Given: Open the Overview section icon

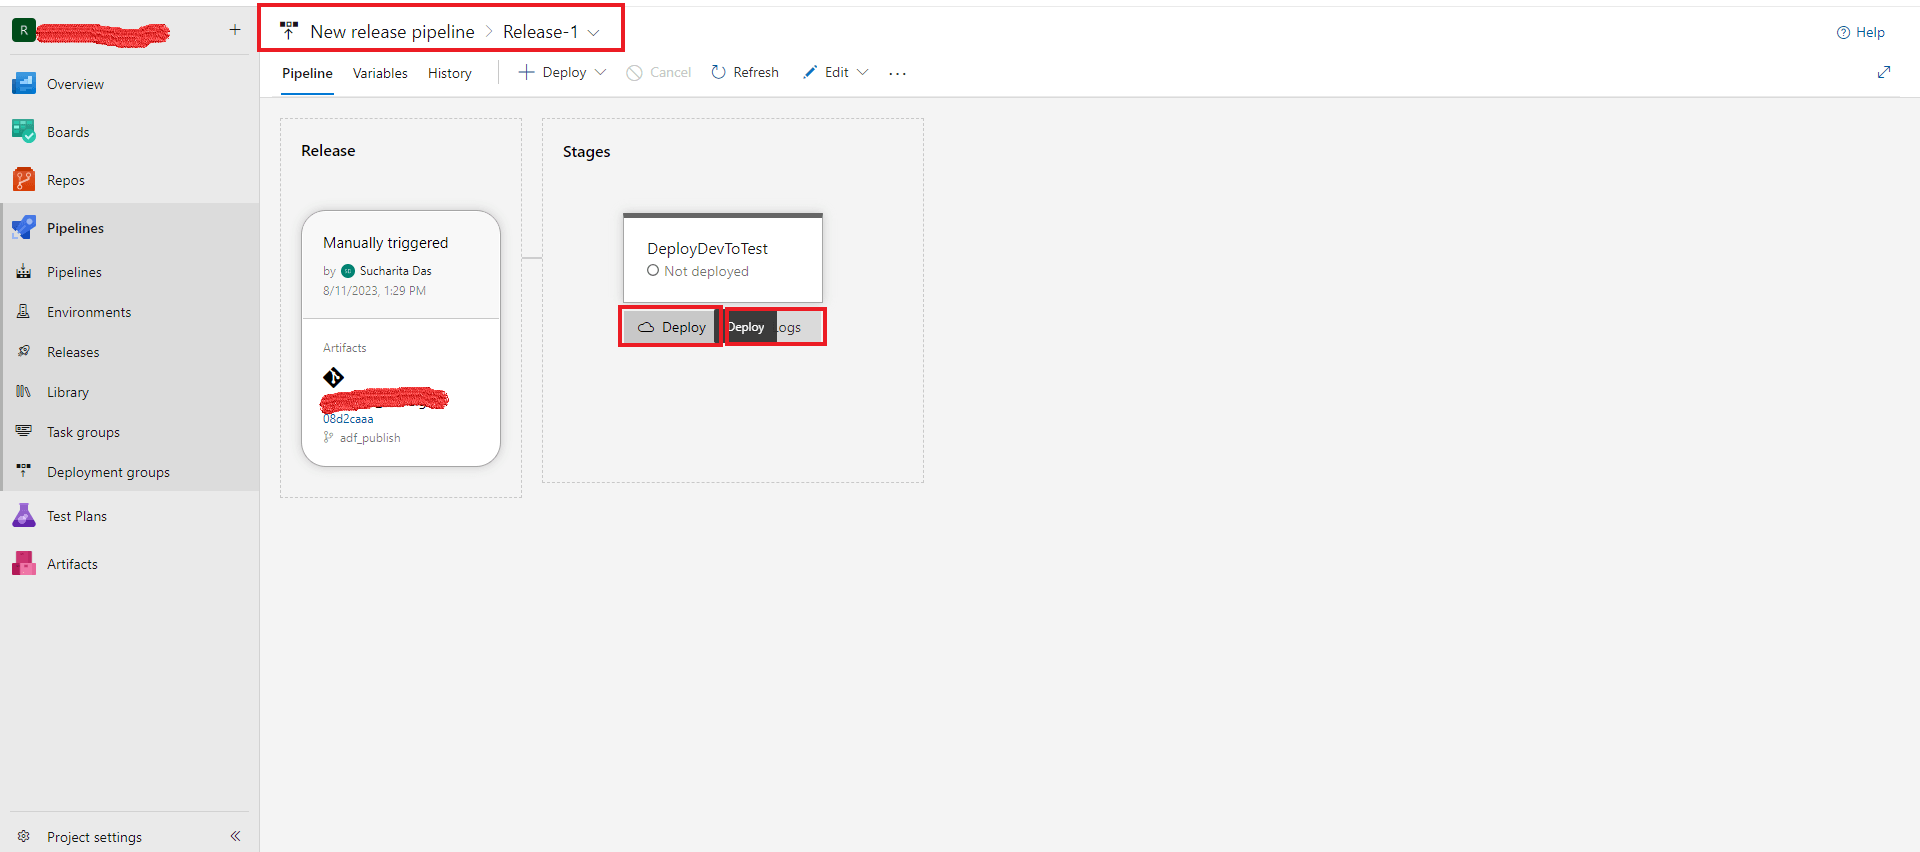Looking at the screenshot, I should point(24,84).
